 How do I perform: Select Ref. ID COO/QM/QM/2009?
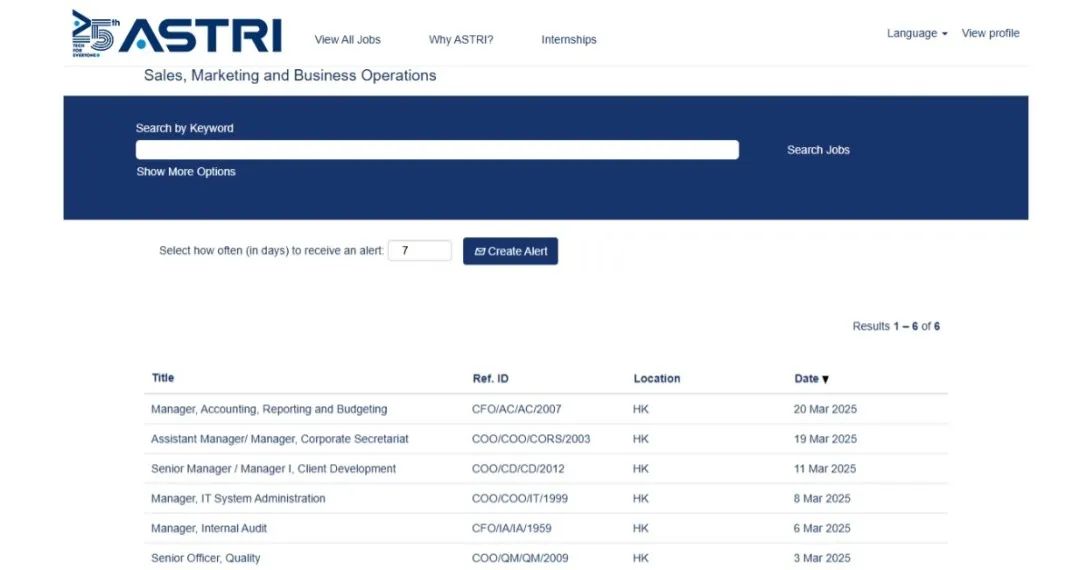(520, 558)
